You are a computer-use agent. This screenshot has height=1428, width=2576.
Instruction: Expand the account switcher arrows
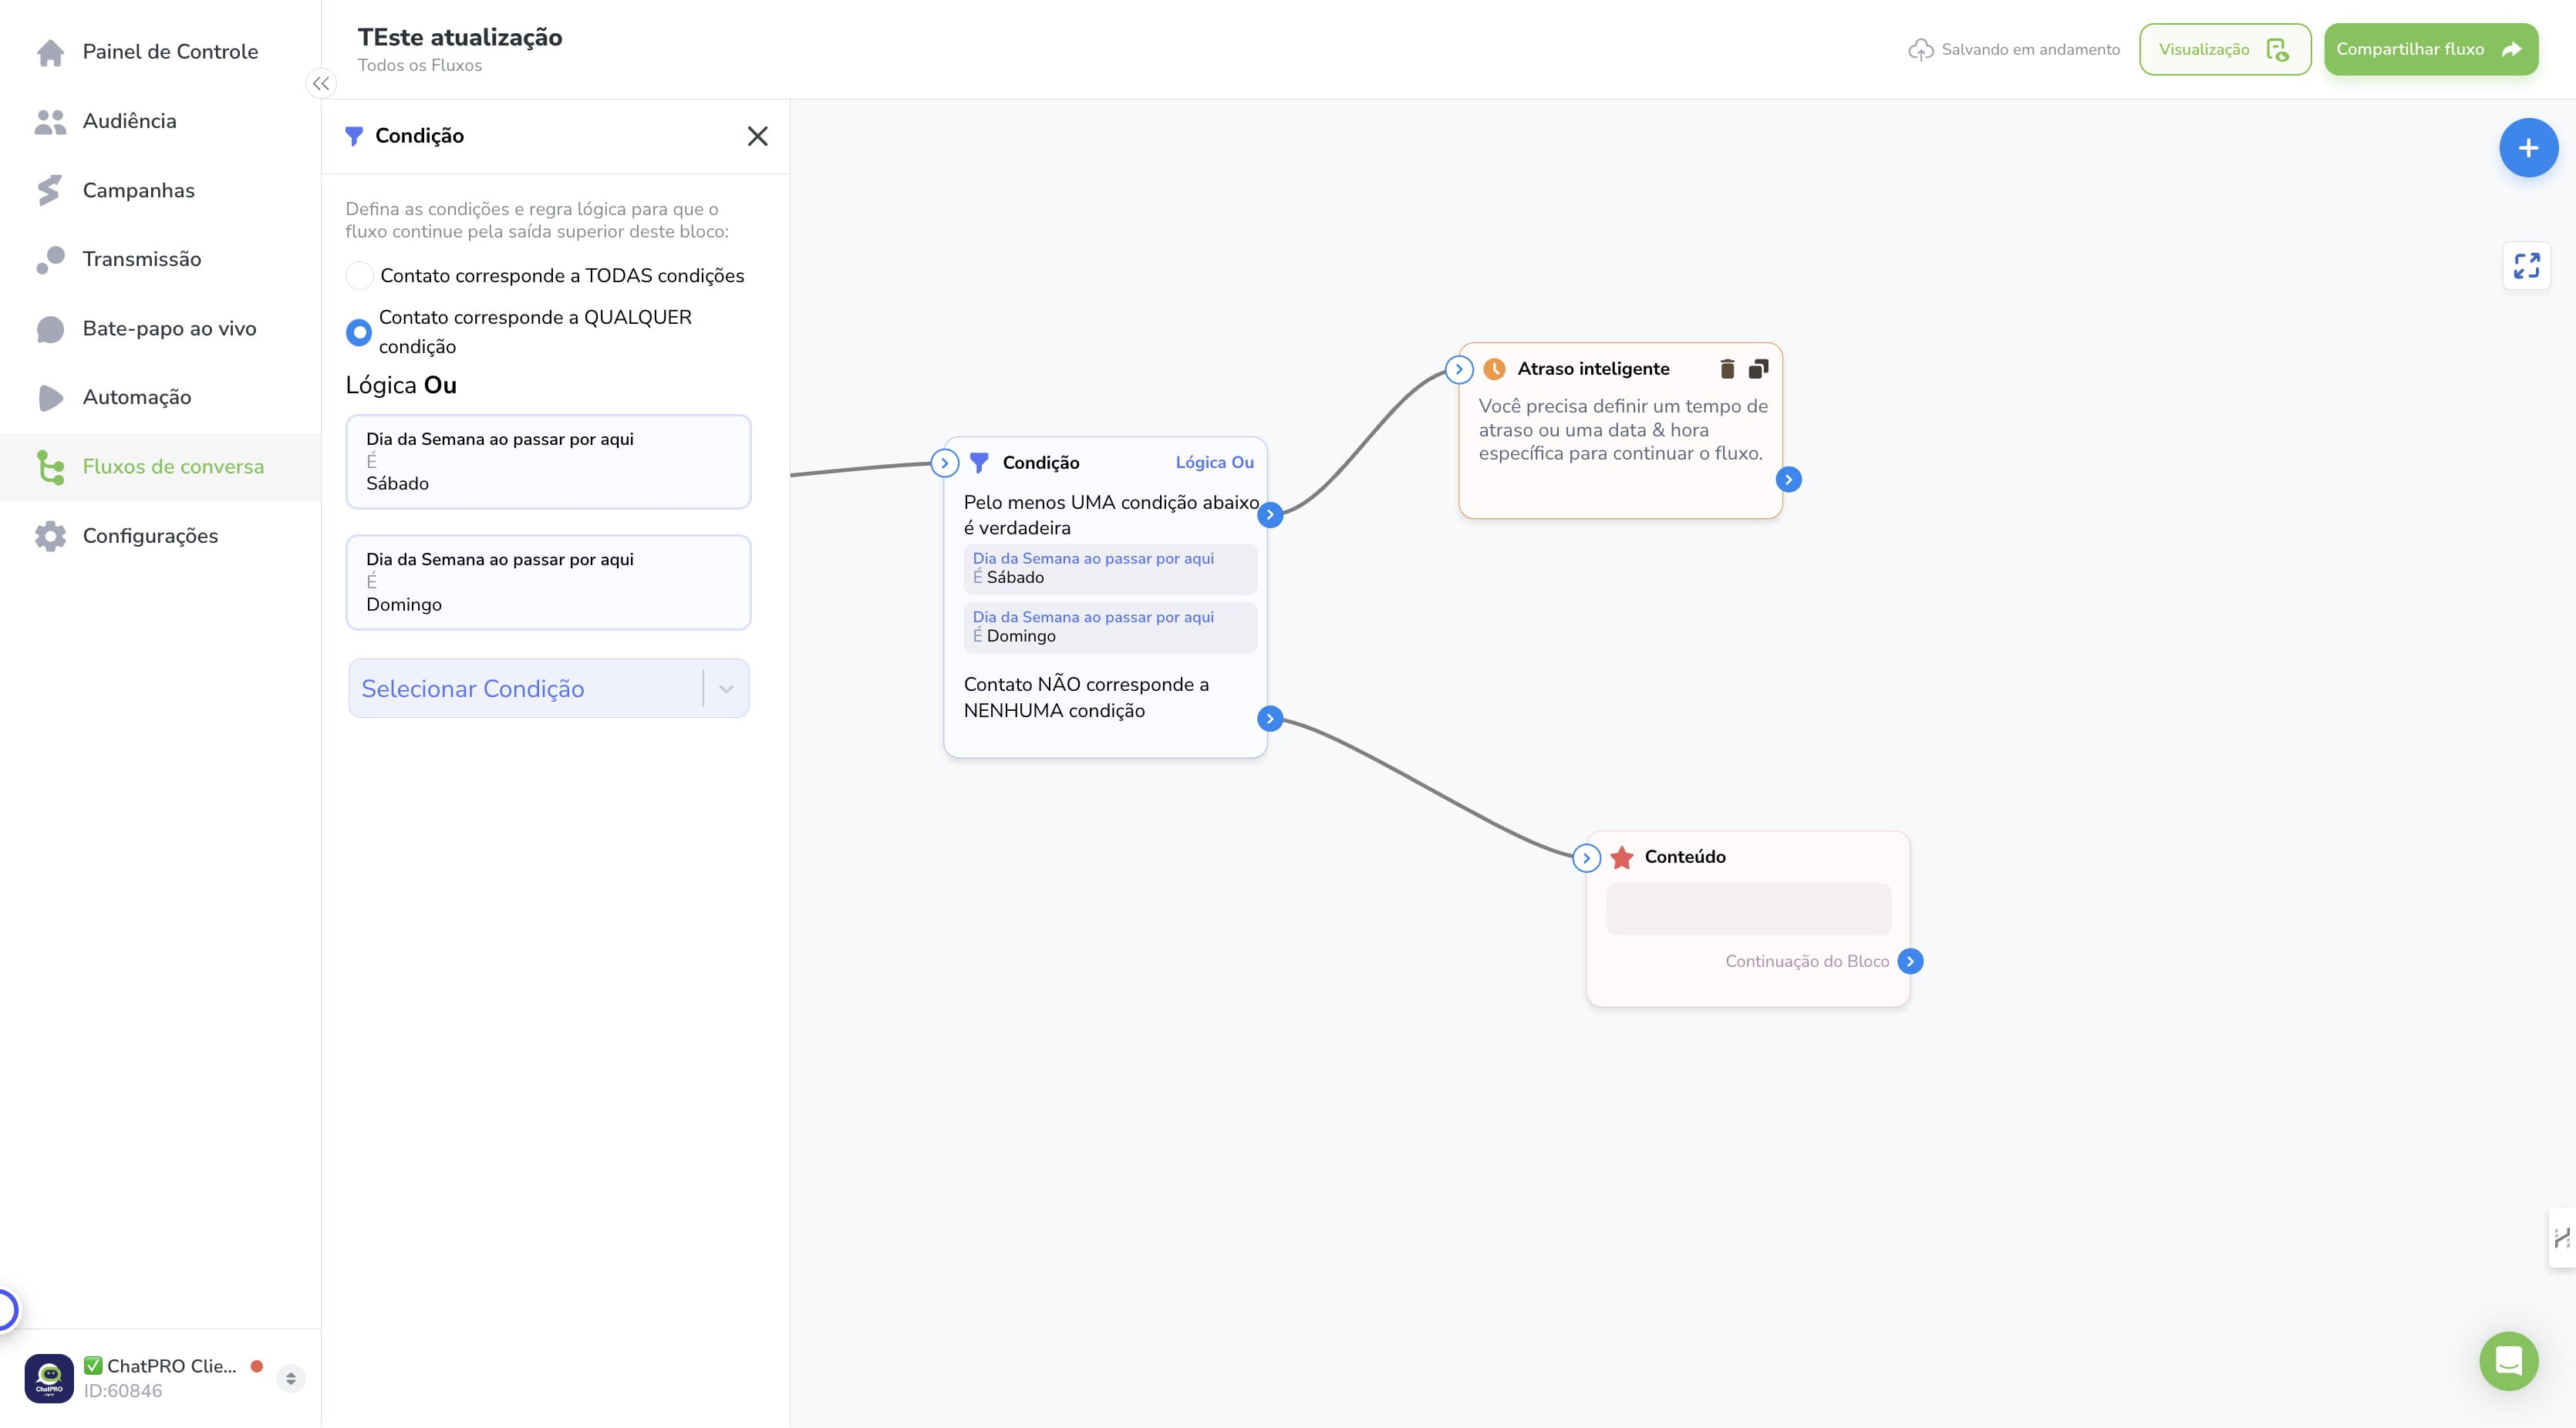(x=290, y=1379)
